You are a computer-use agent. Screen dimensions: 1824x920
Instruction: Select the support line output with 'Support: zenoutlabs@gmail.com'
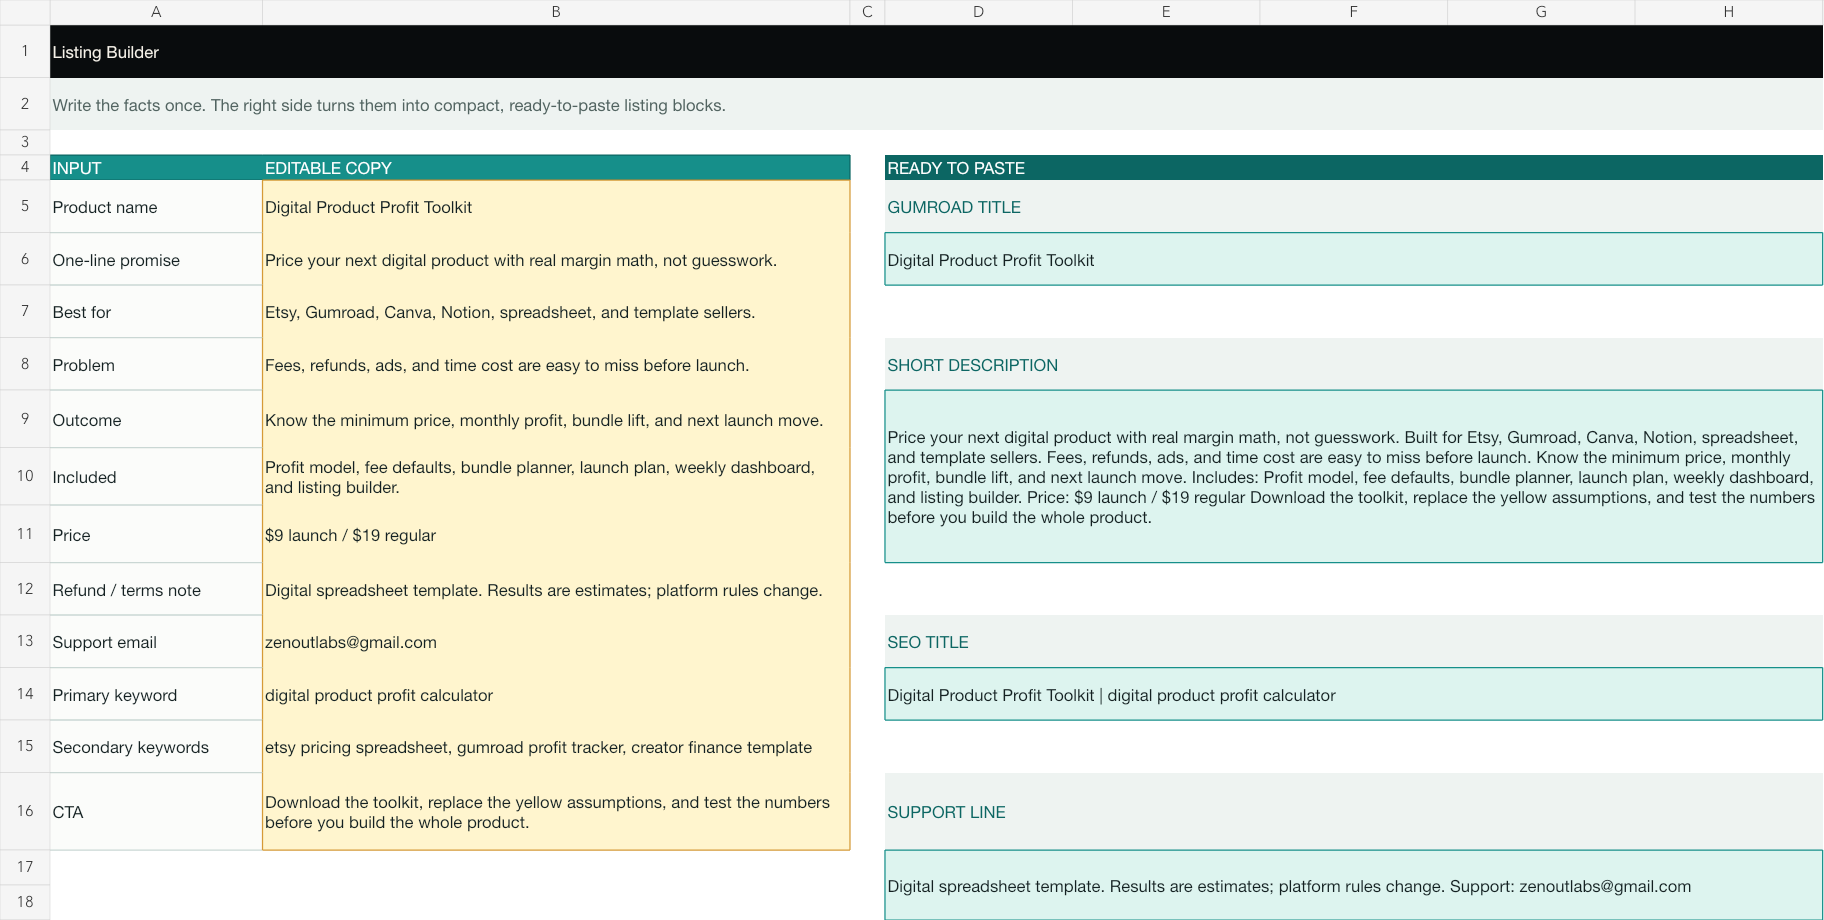(1354, 886)
